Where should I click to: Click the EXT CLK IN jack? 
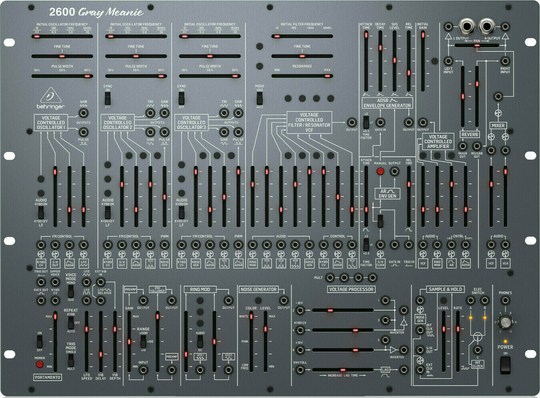click(x=420, y=370)
